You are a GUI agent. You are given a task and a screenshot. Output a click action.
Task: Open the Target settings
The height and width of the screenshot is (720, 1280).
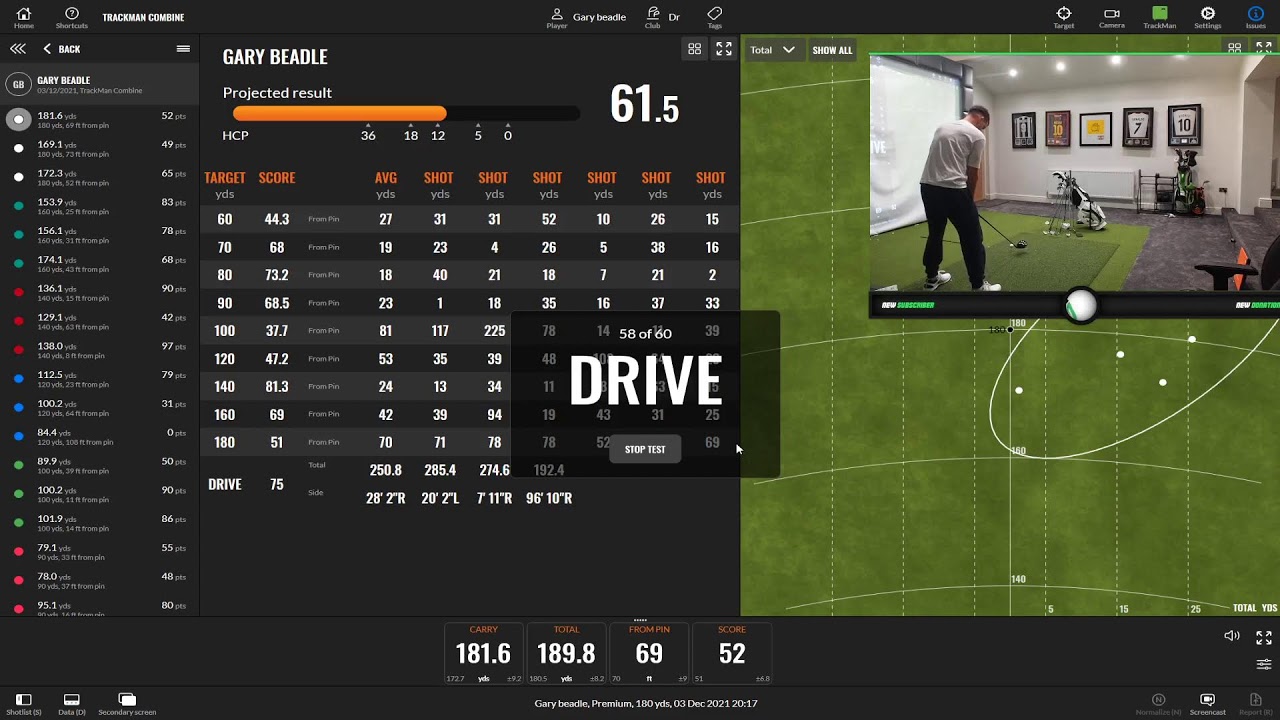tap(1064, 17)
